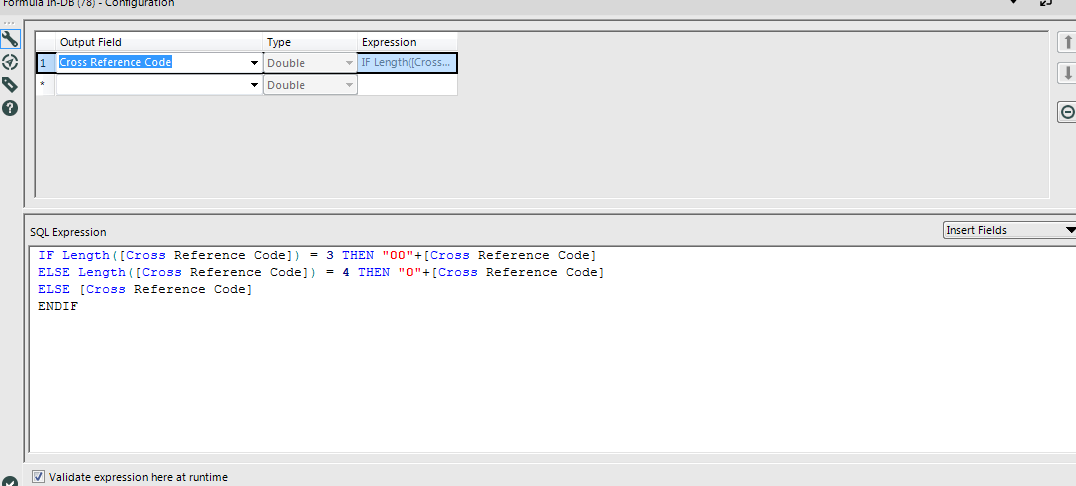This screenshot has width=1076, height=486.
Task: Open the Navigation compass tab
Action: pyautogui.click(x=10, y=62)
